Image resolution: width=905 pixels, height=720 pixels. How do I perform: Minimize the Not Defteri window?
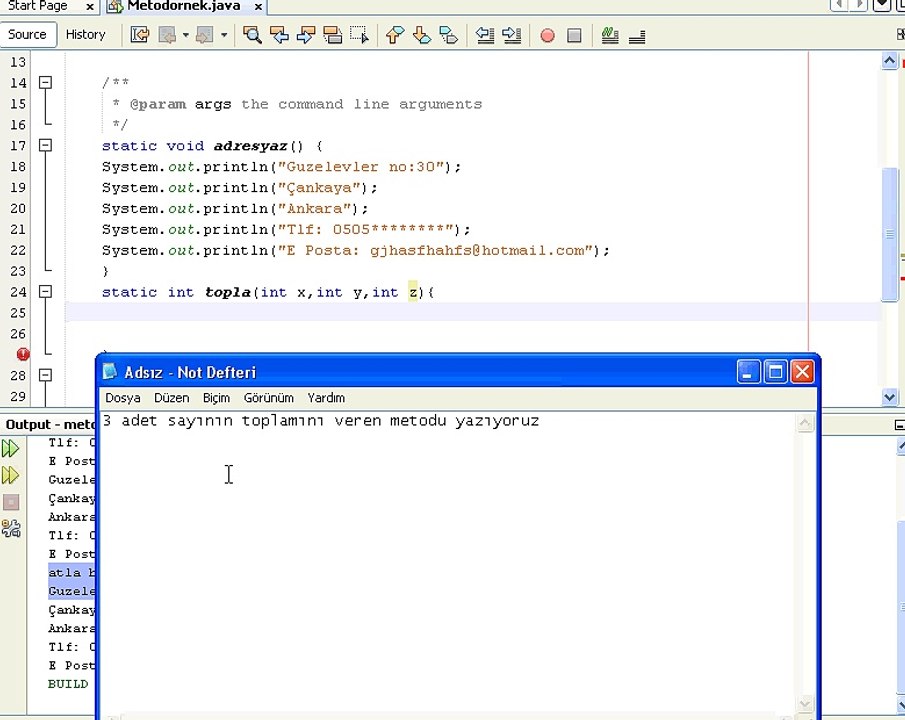748,372
